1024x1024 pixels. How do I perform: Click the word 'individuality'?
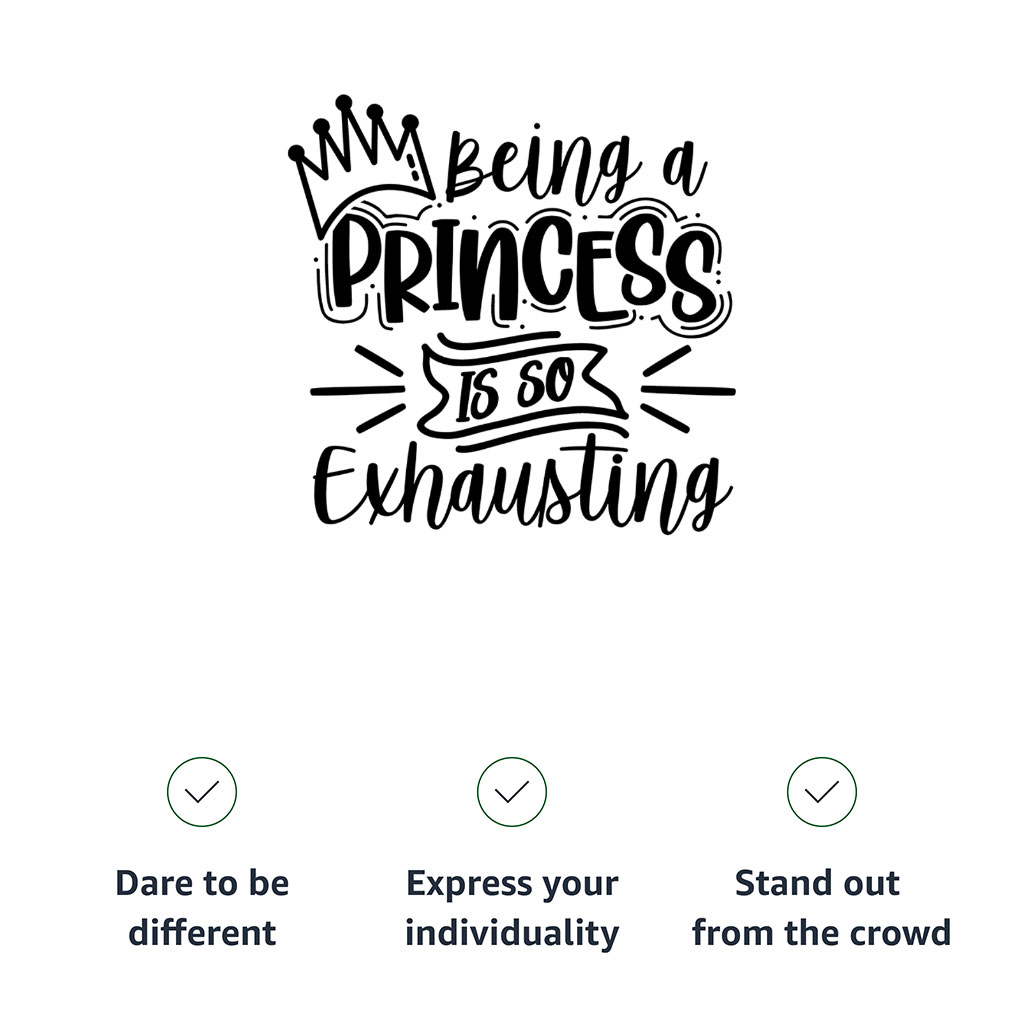pos(512,933)
